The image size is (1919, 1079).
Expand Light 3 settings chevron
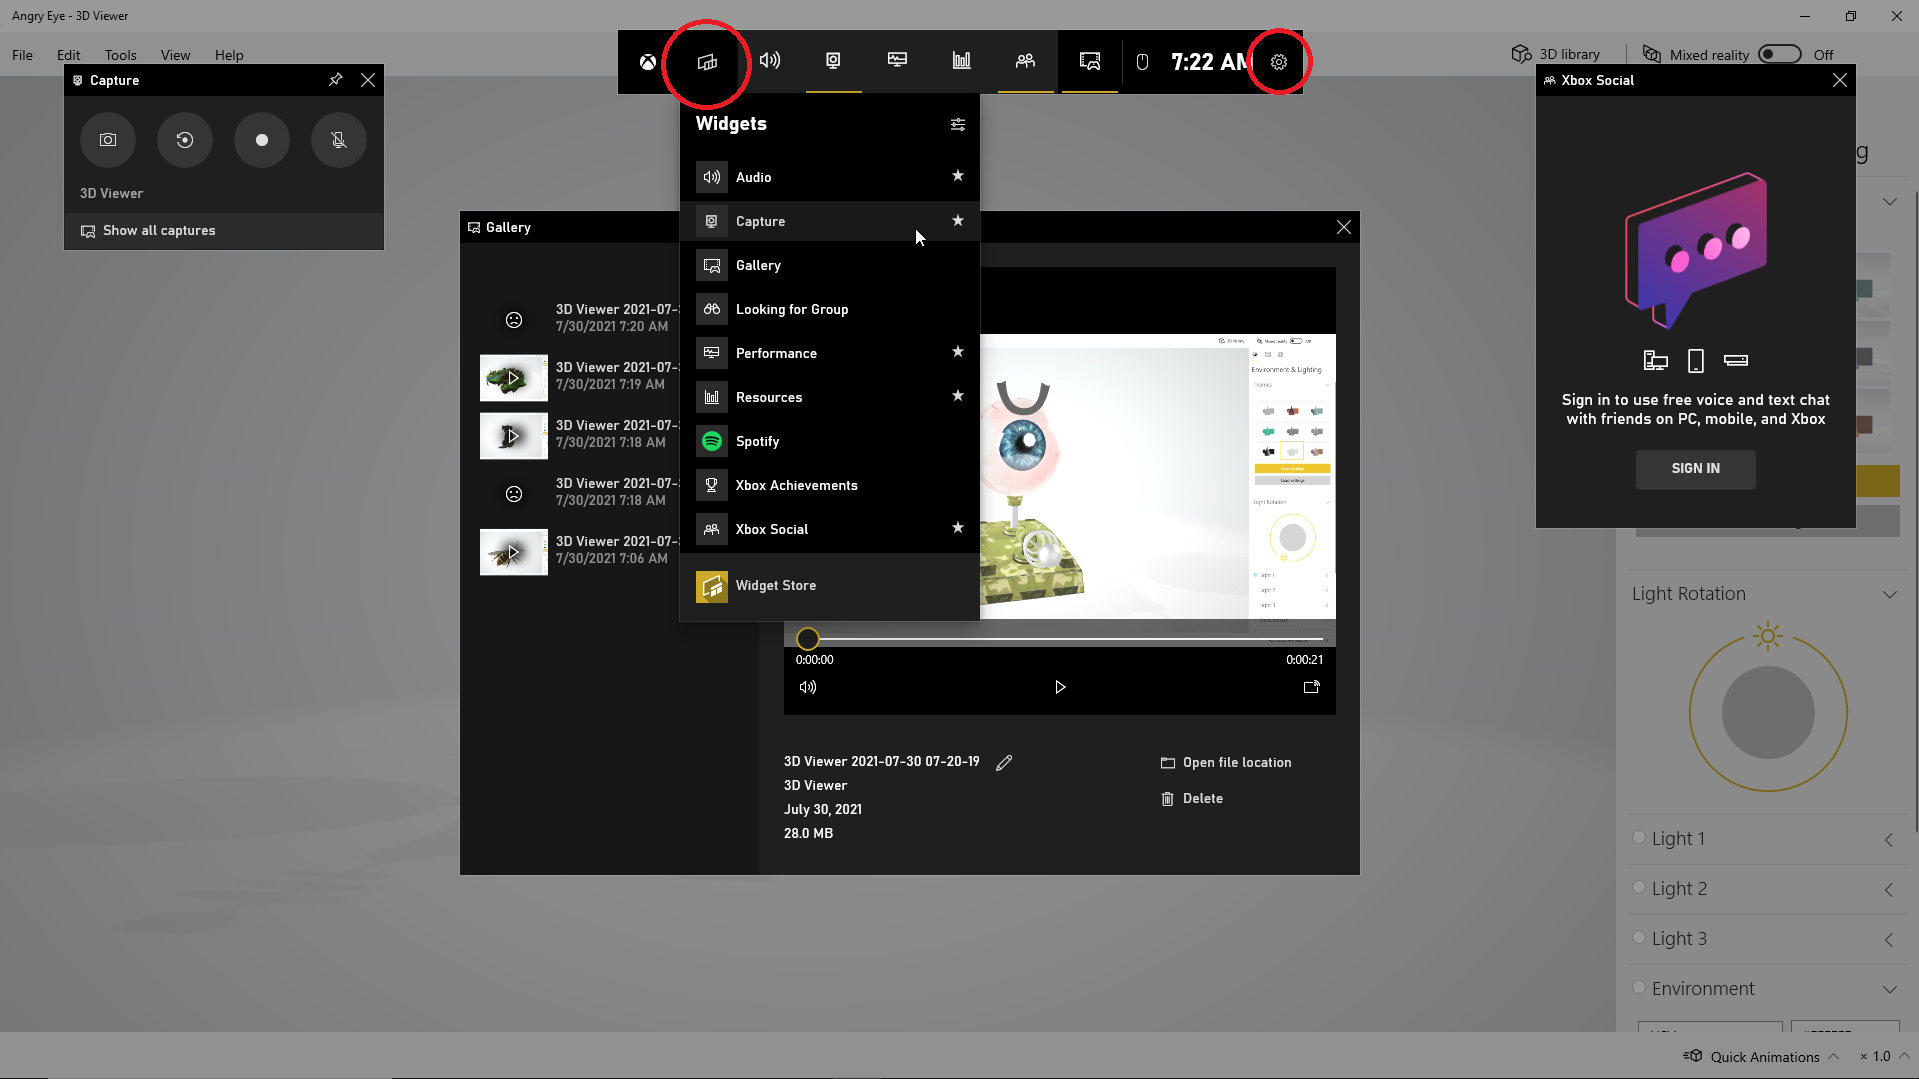tap(1889, 940)
